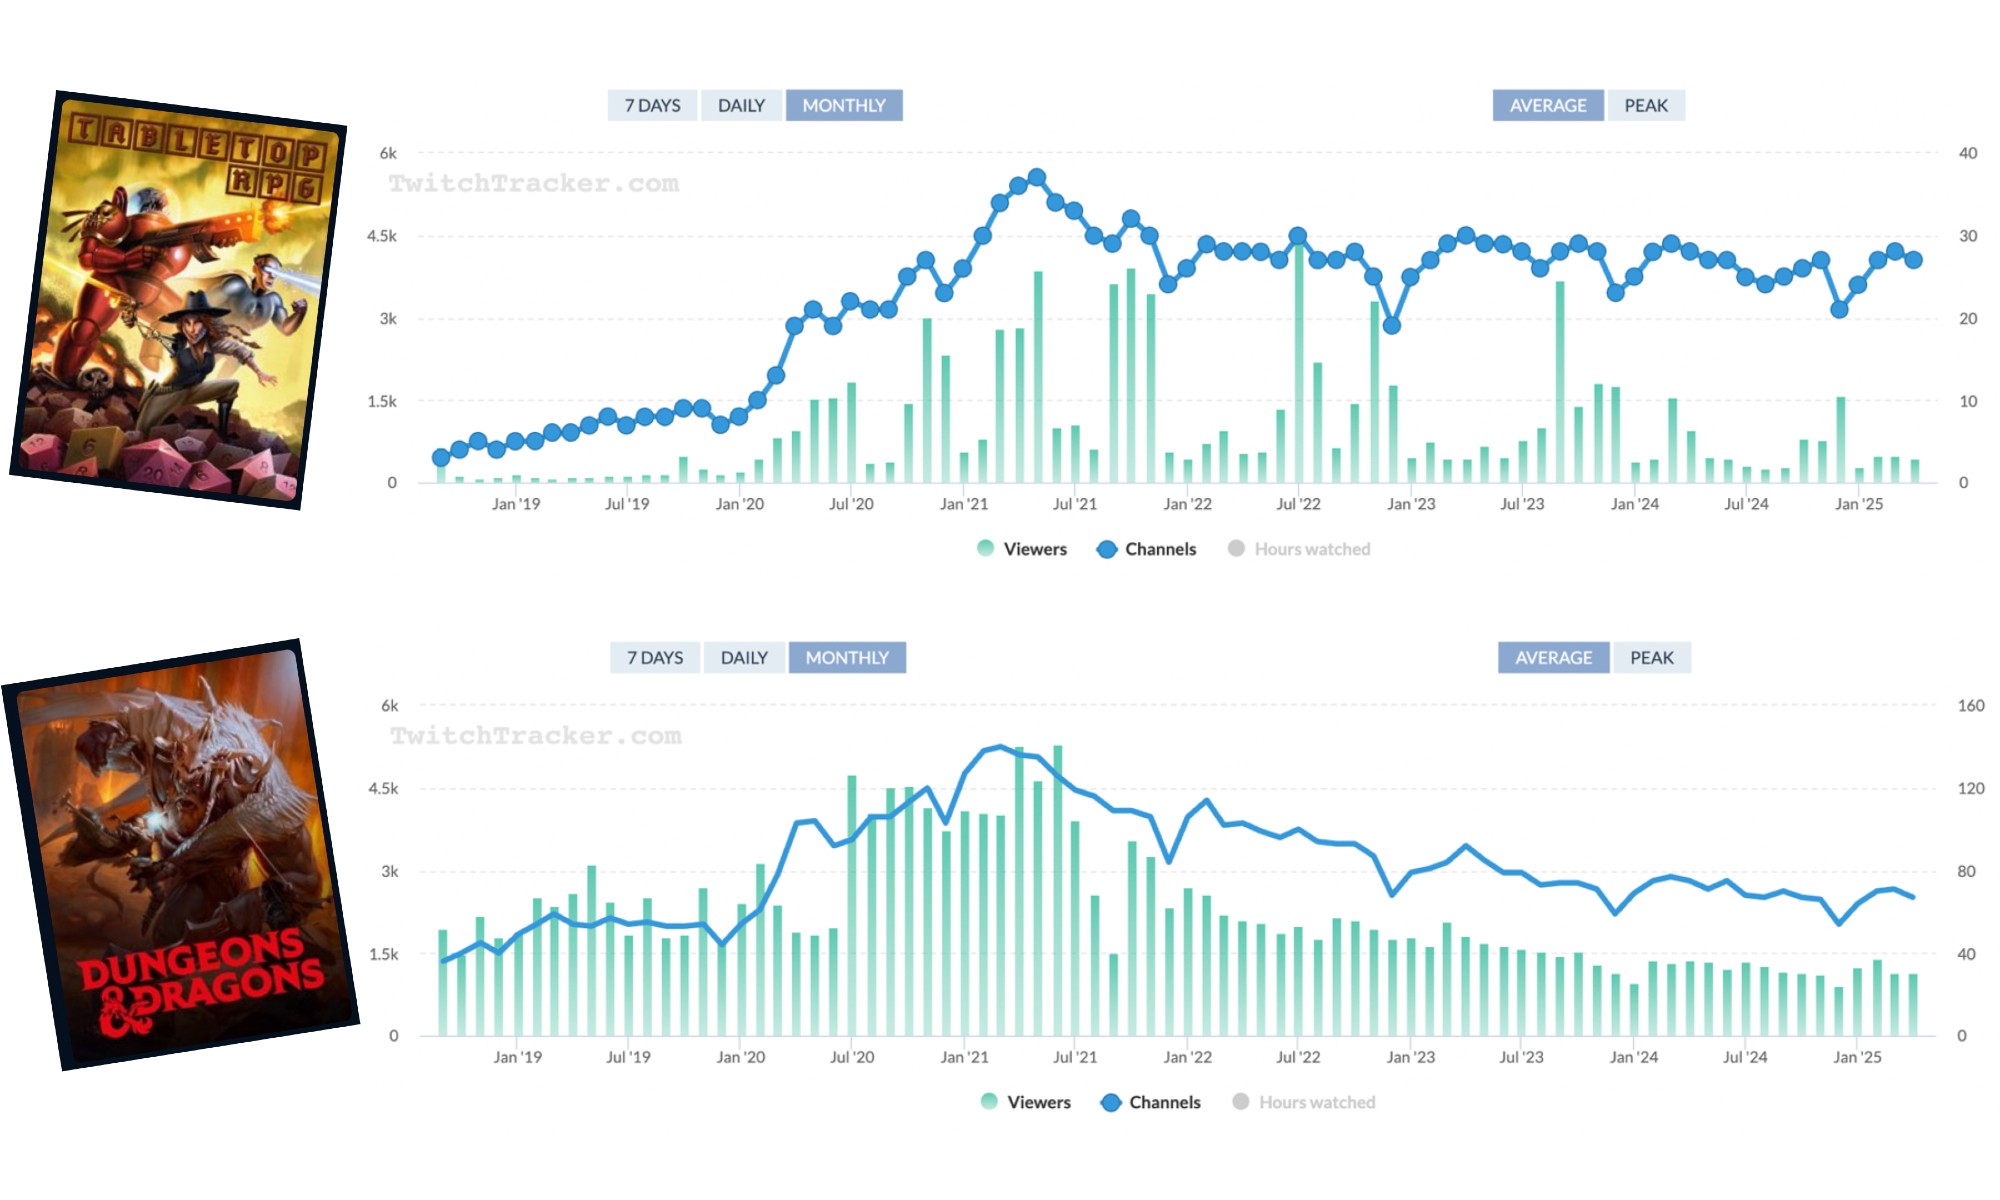Switch top chart to DAILY view
Image resolution: width=2000 pixels, height=1200 pixels.
pyautogui.click(x=741, y=105)
